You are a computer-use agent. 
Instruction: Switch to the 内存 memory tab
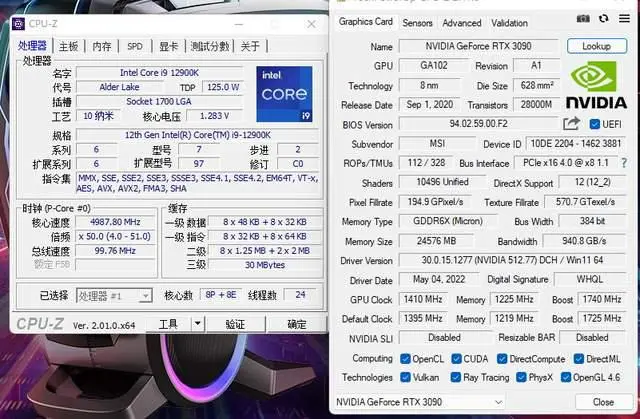click(102, 46)
